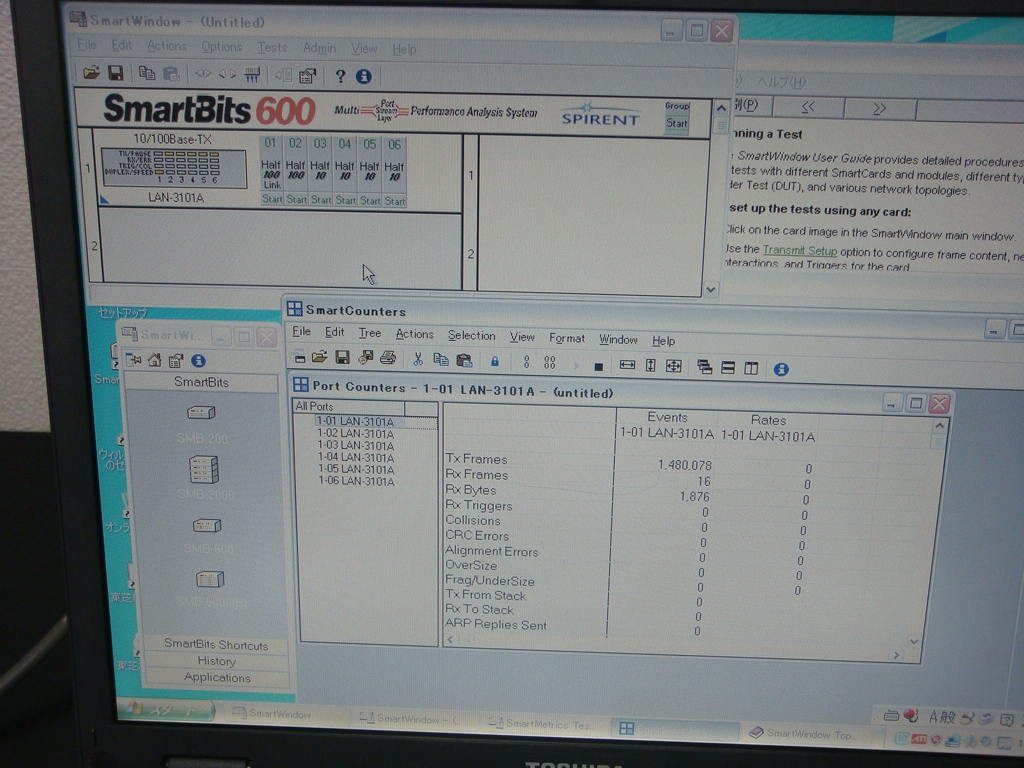1024x768 pixels.
Task: Click the SmartBits panel header
Action: 201,382
